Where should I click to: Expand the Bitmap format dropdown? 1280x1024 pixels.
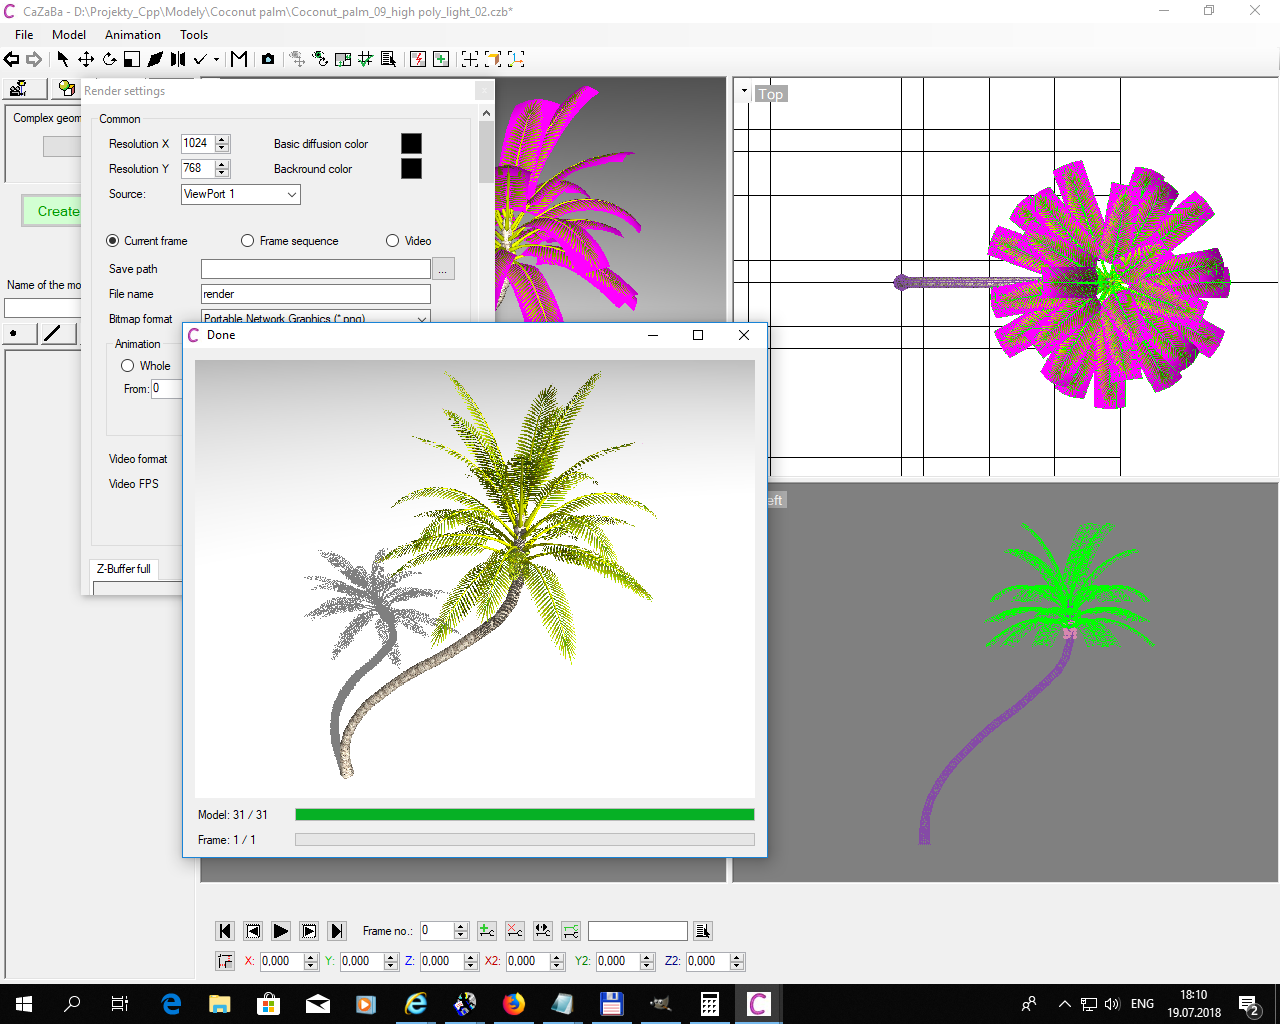[422, 318]
